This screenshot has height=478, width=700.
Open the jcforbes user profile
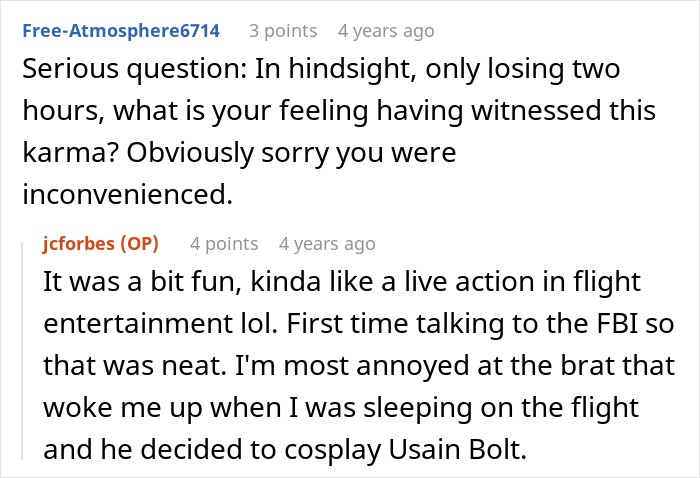(x=79, y=244)
